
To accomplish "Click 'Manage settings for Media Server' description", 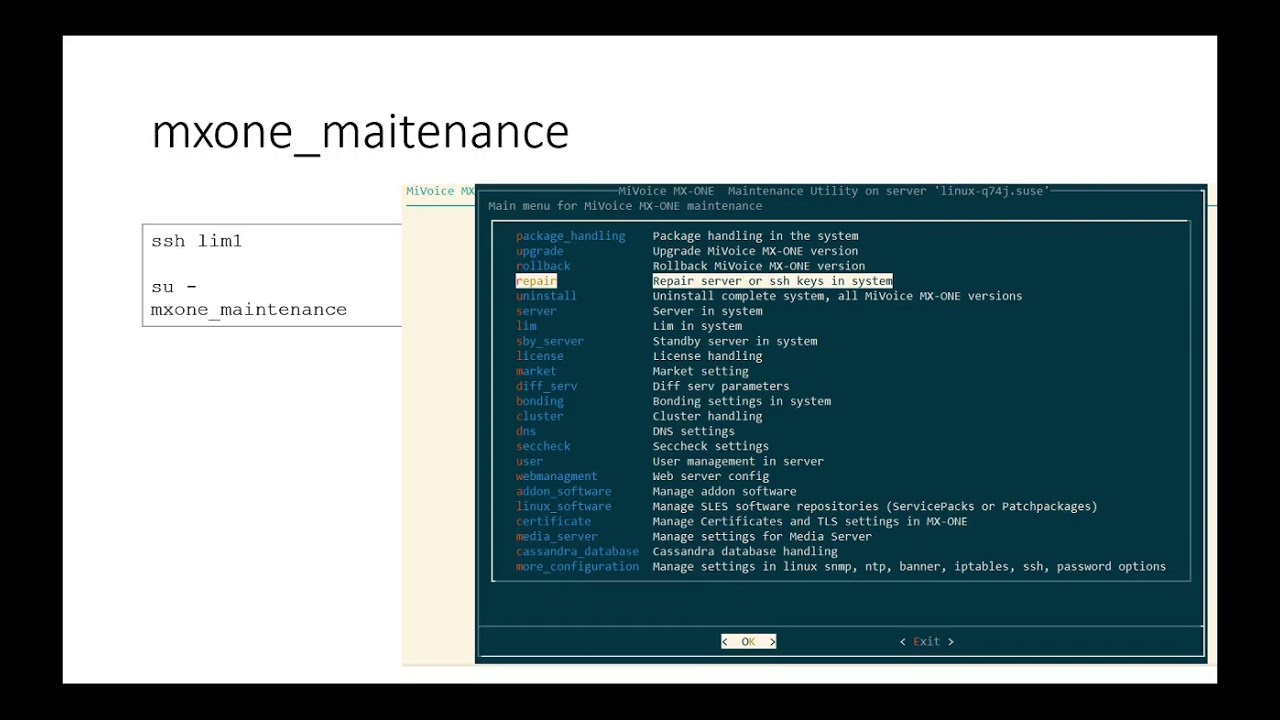I will pyautogui.click(x=762, y=536).
